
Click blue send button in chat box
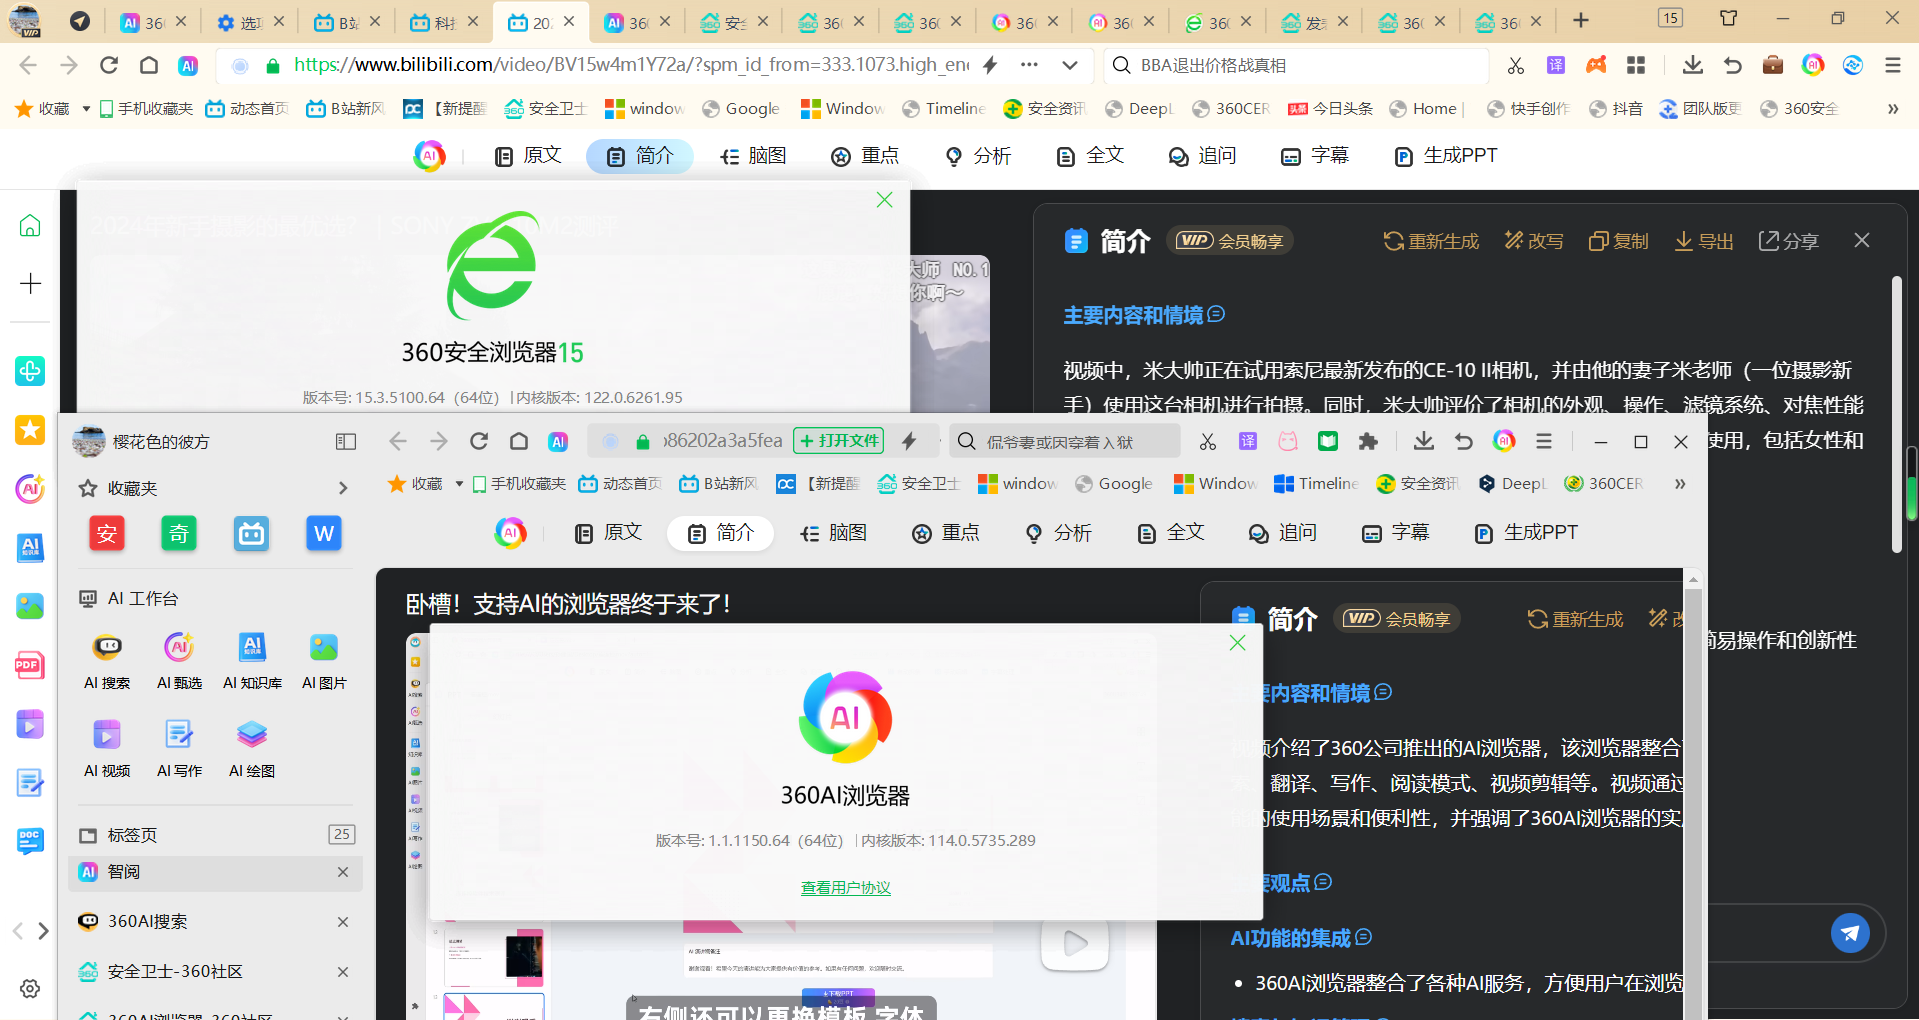(x=1850, y=933)
